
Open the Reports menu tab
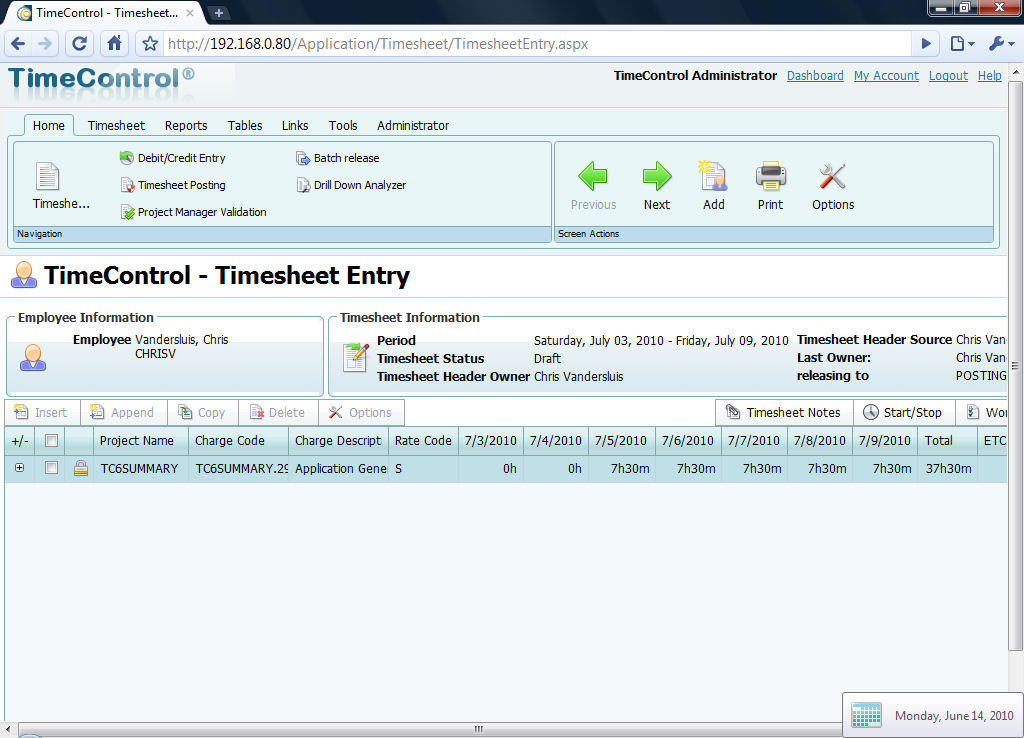[185, 125]
